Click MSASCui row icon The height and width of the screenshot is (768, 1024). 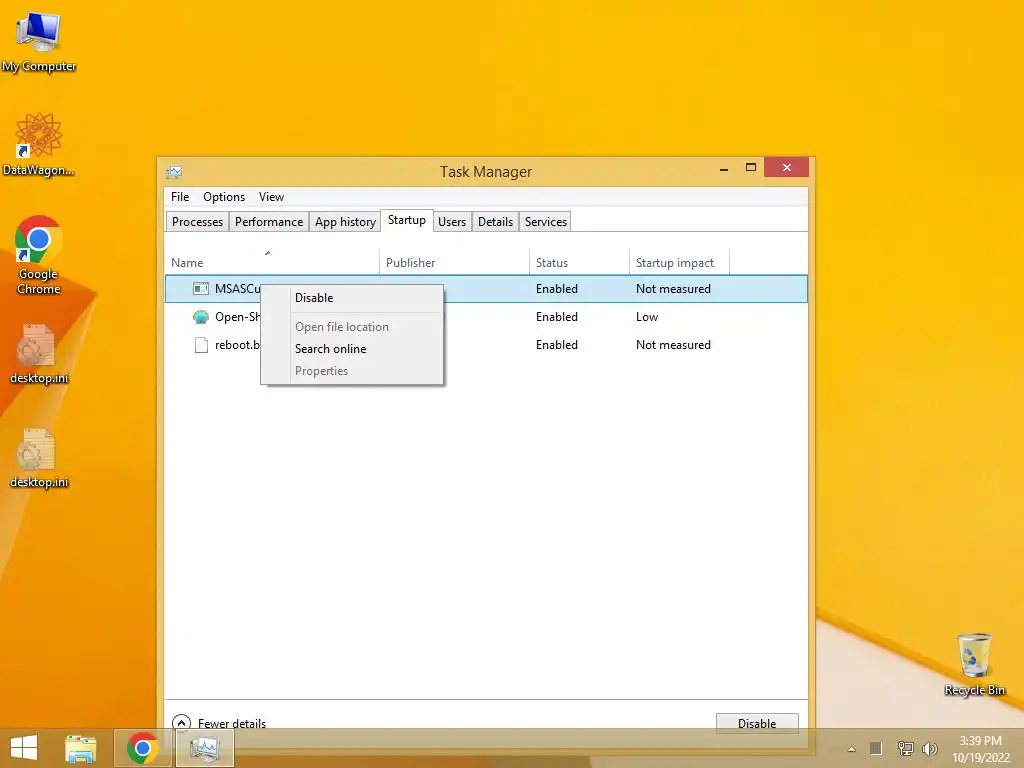pos(201,289)
